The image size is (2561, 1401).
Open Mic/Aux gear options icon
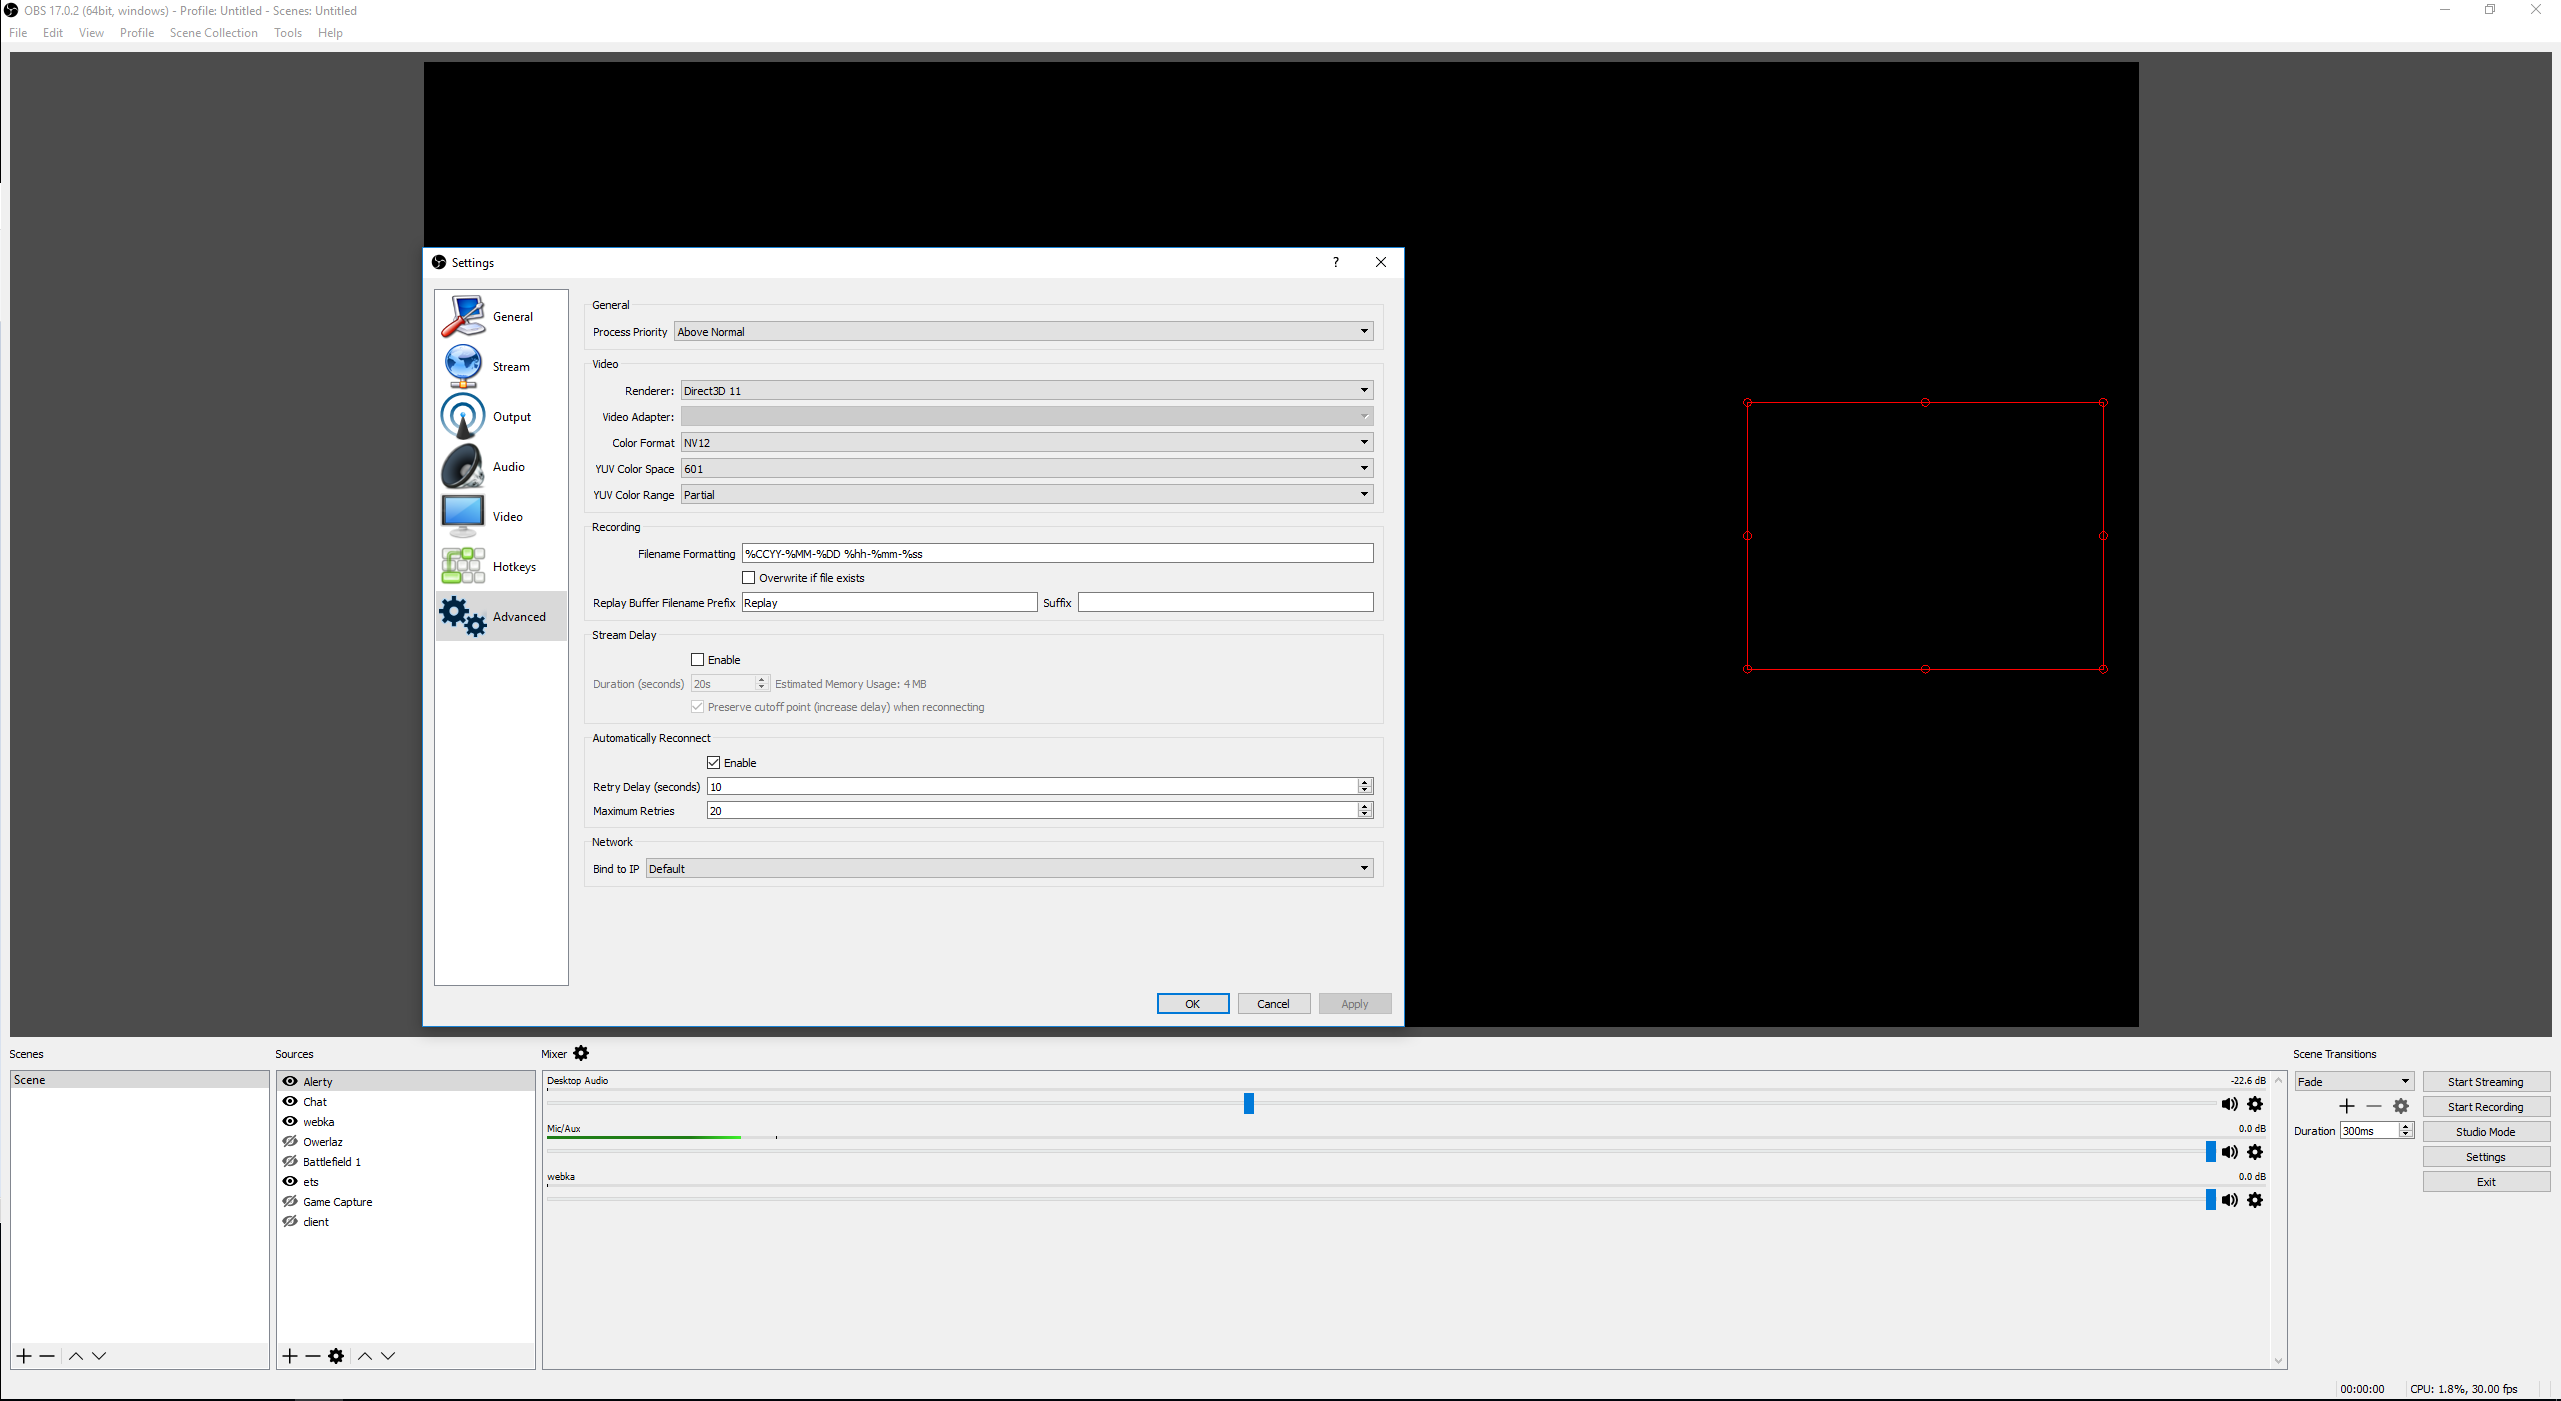2255,1152
